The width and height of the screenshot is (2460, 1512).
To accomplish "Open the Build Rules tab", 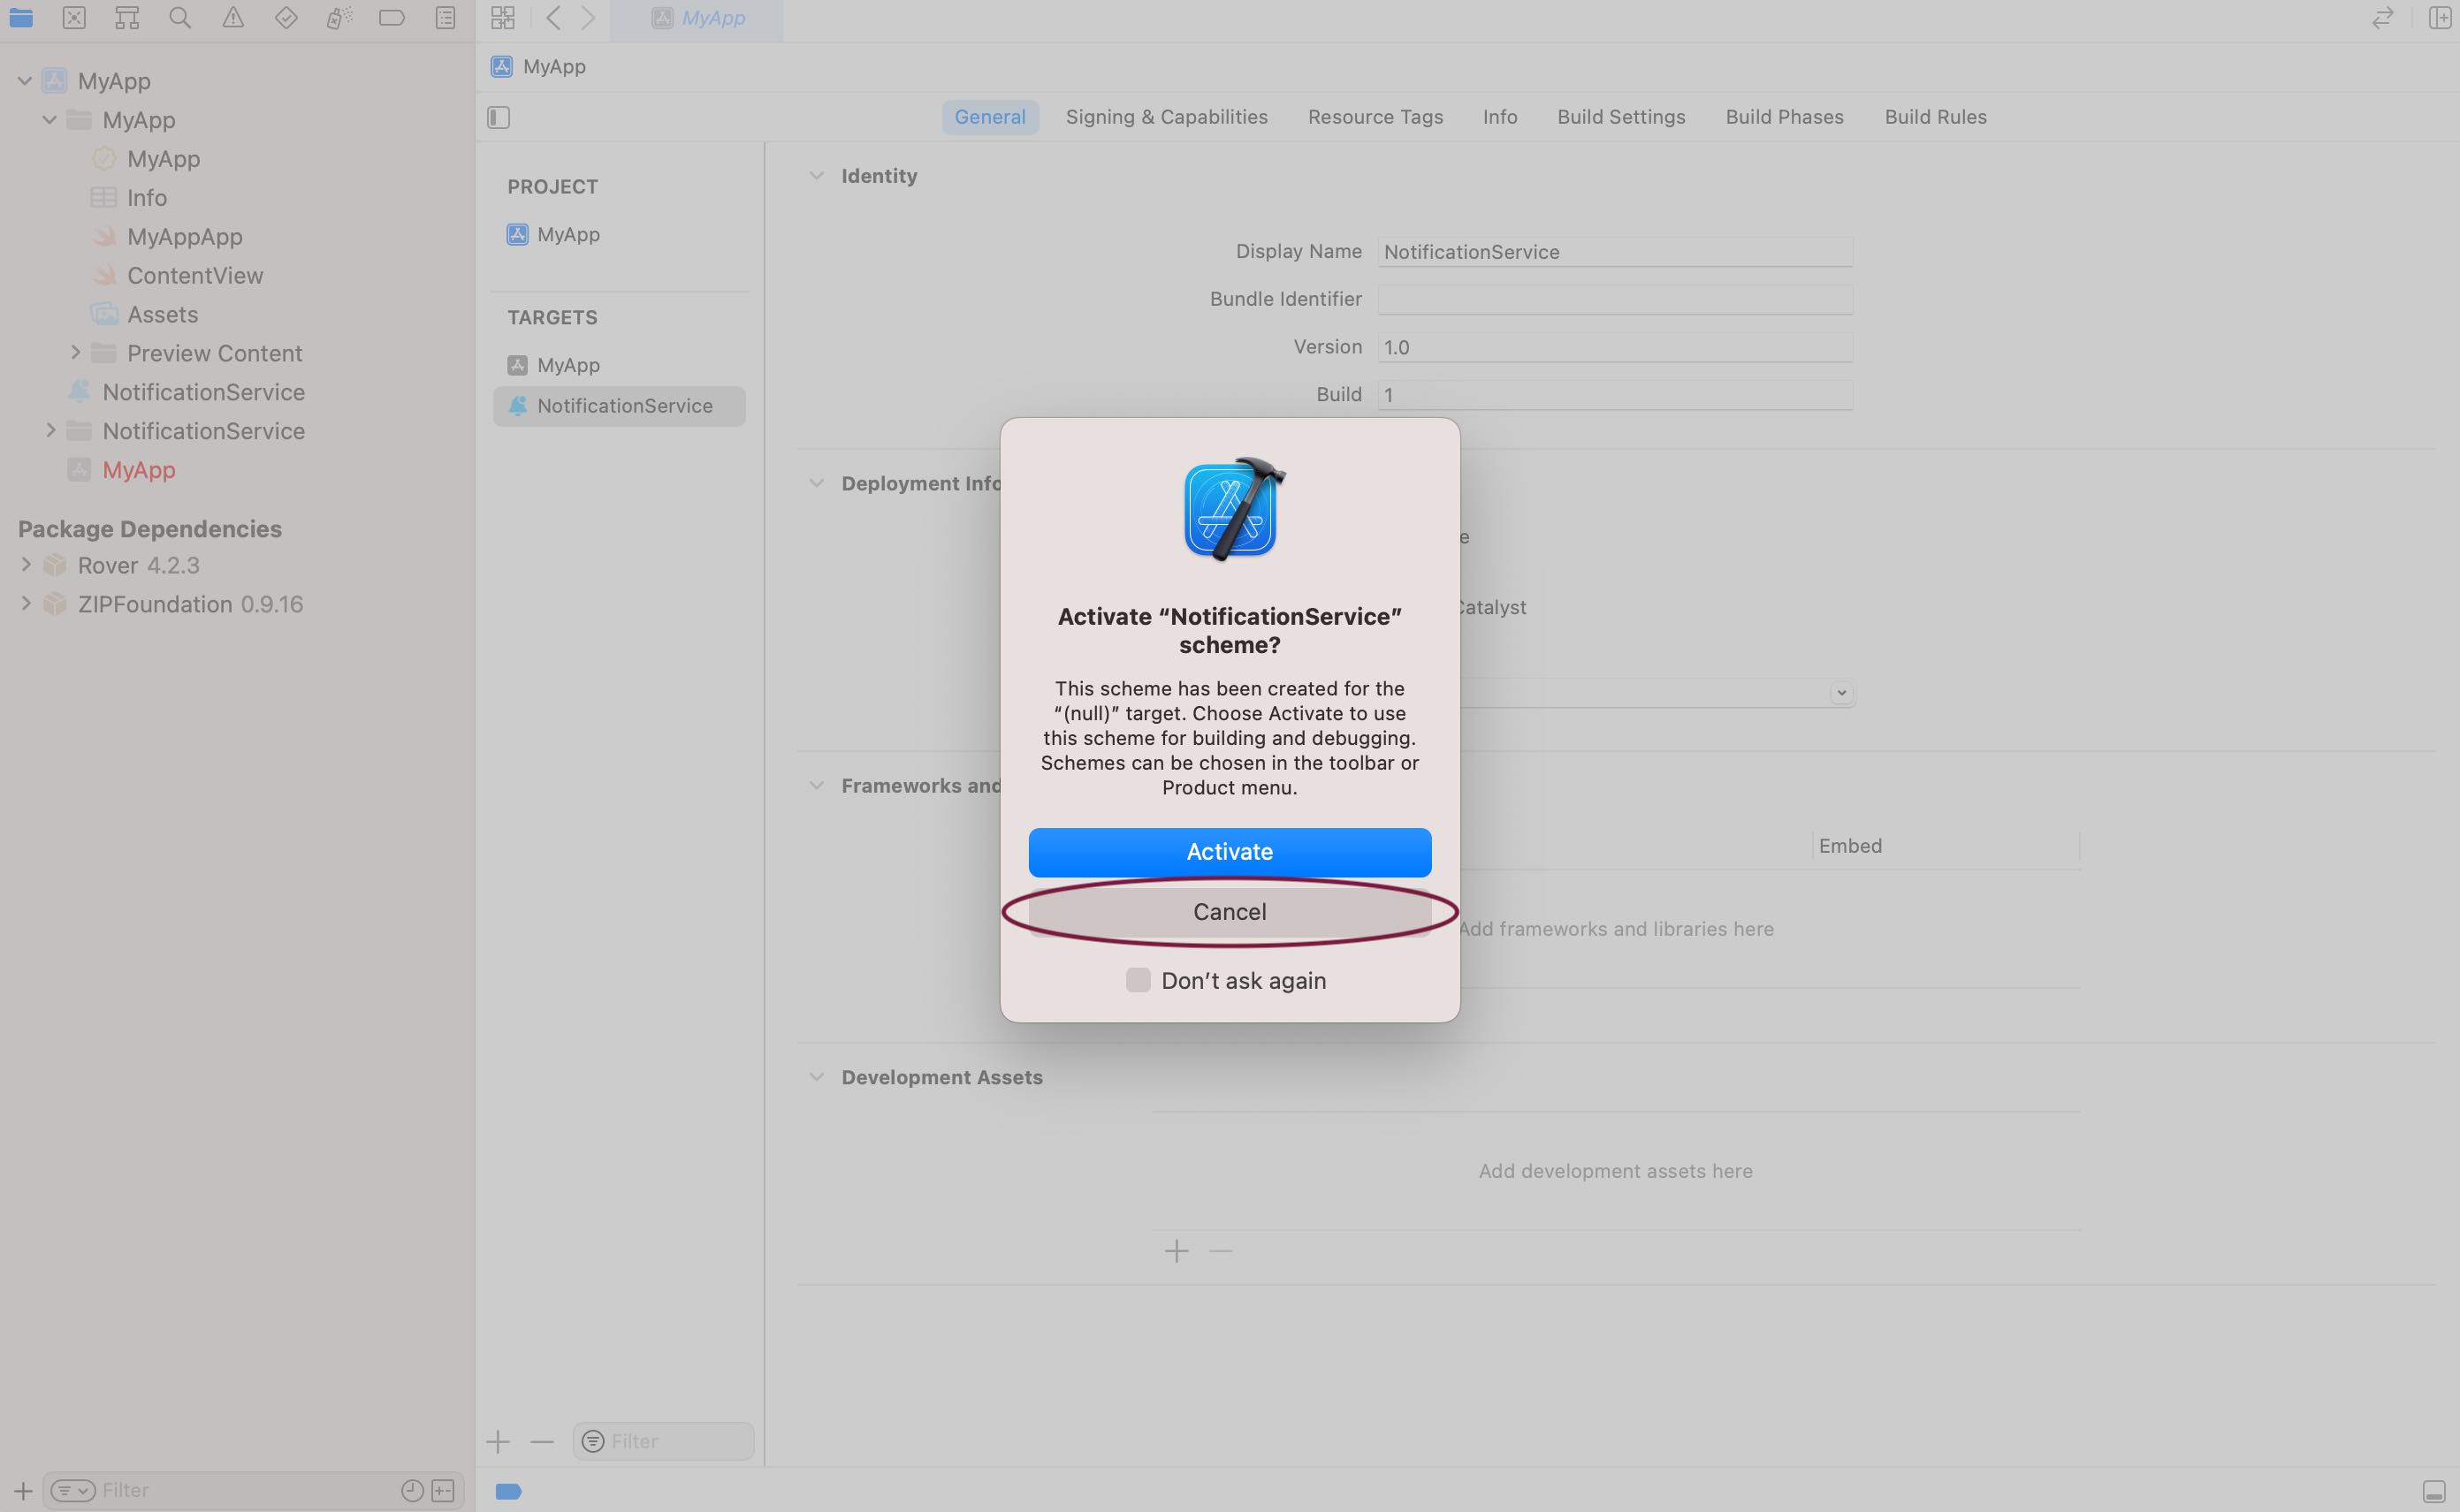I will [1935, 117].
